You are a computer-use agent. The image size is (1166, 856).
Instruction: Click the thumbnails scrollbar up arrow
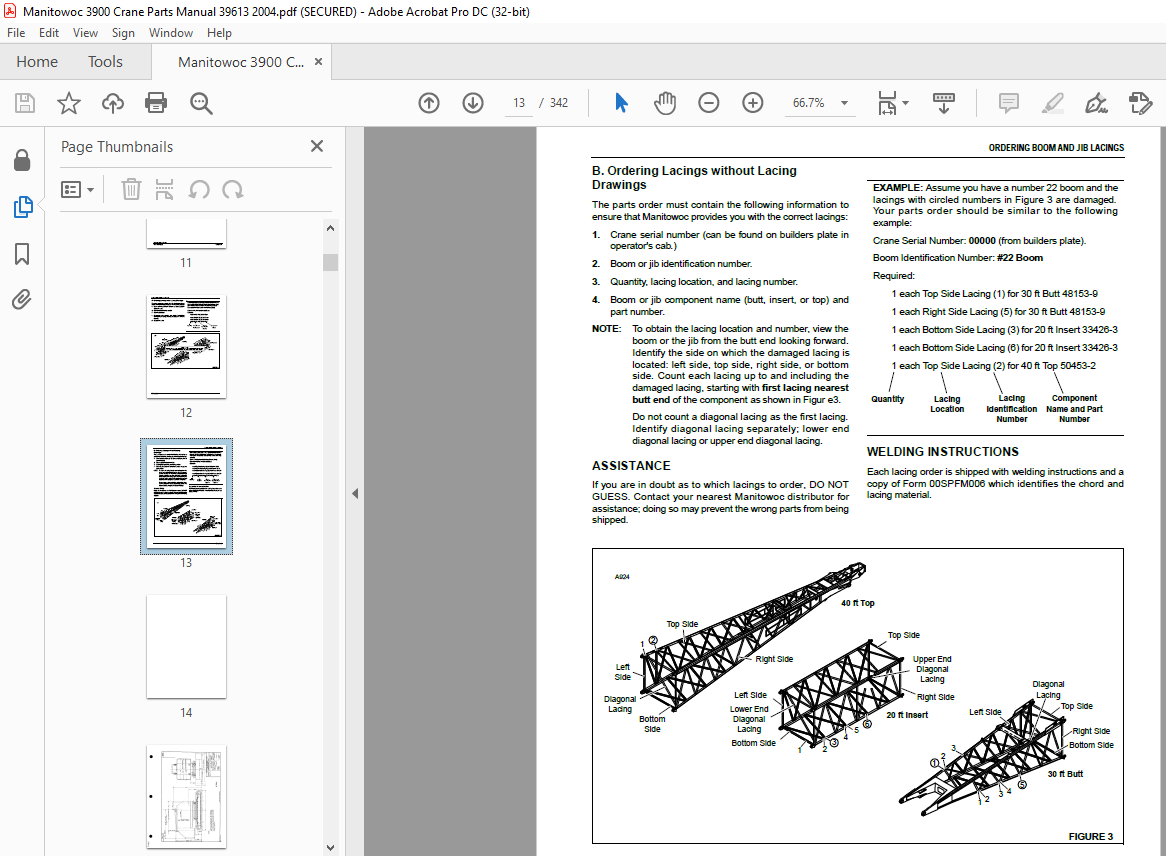tap(330, 228)
